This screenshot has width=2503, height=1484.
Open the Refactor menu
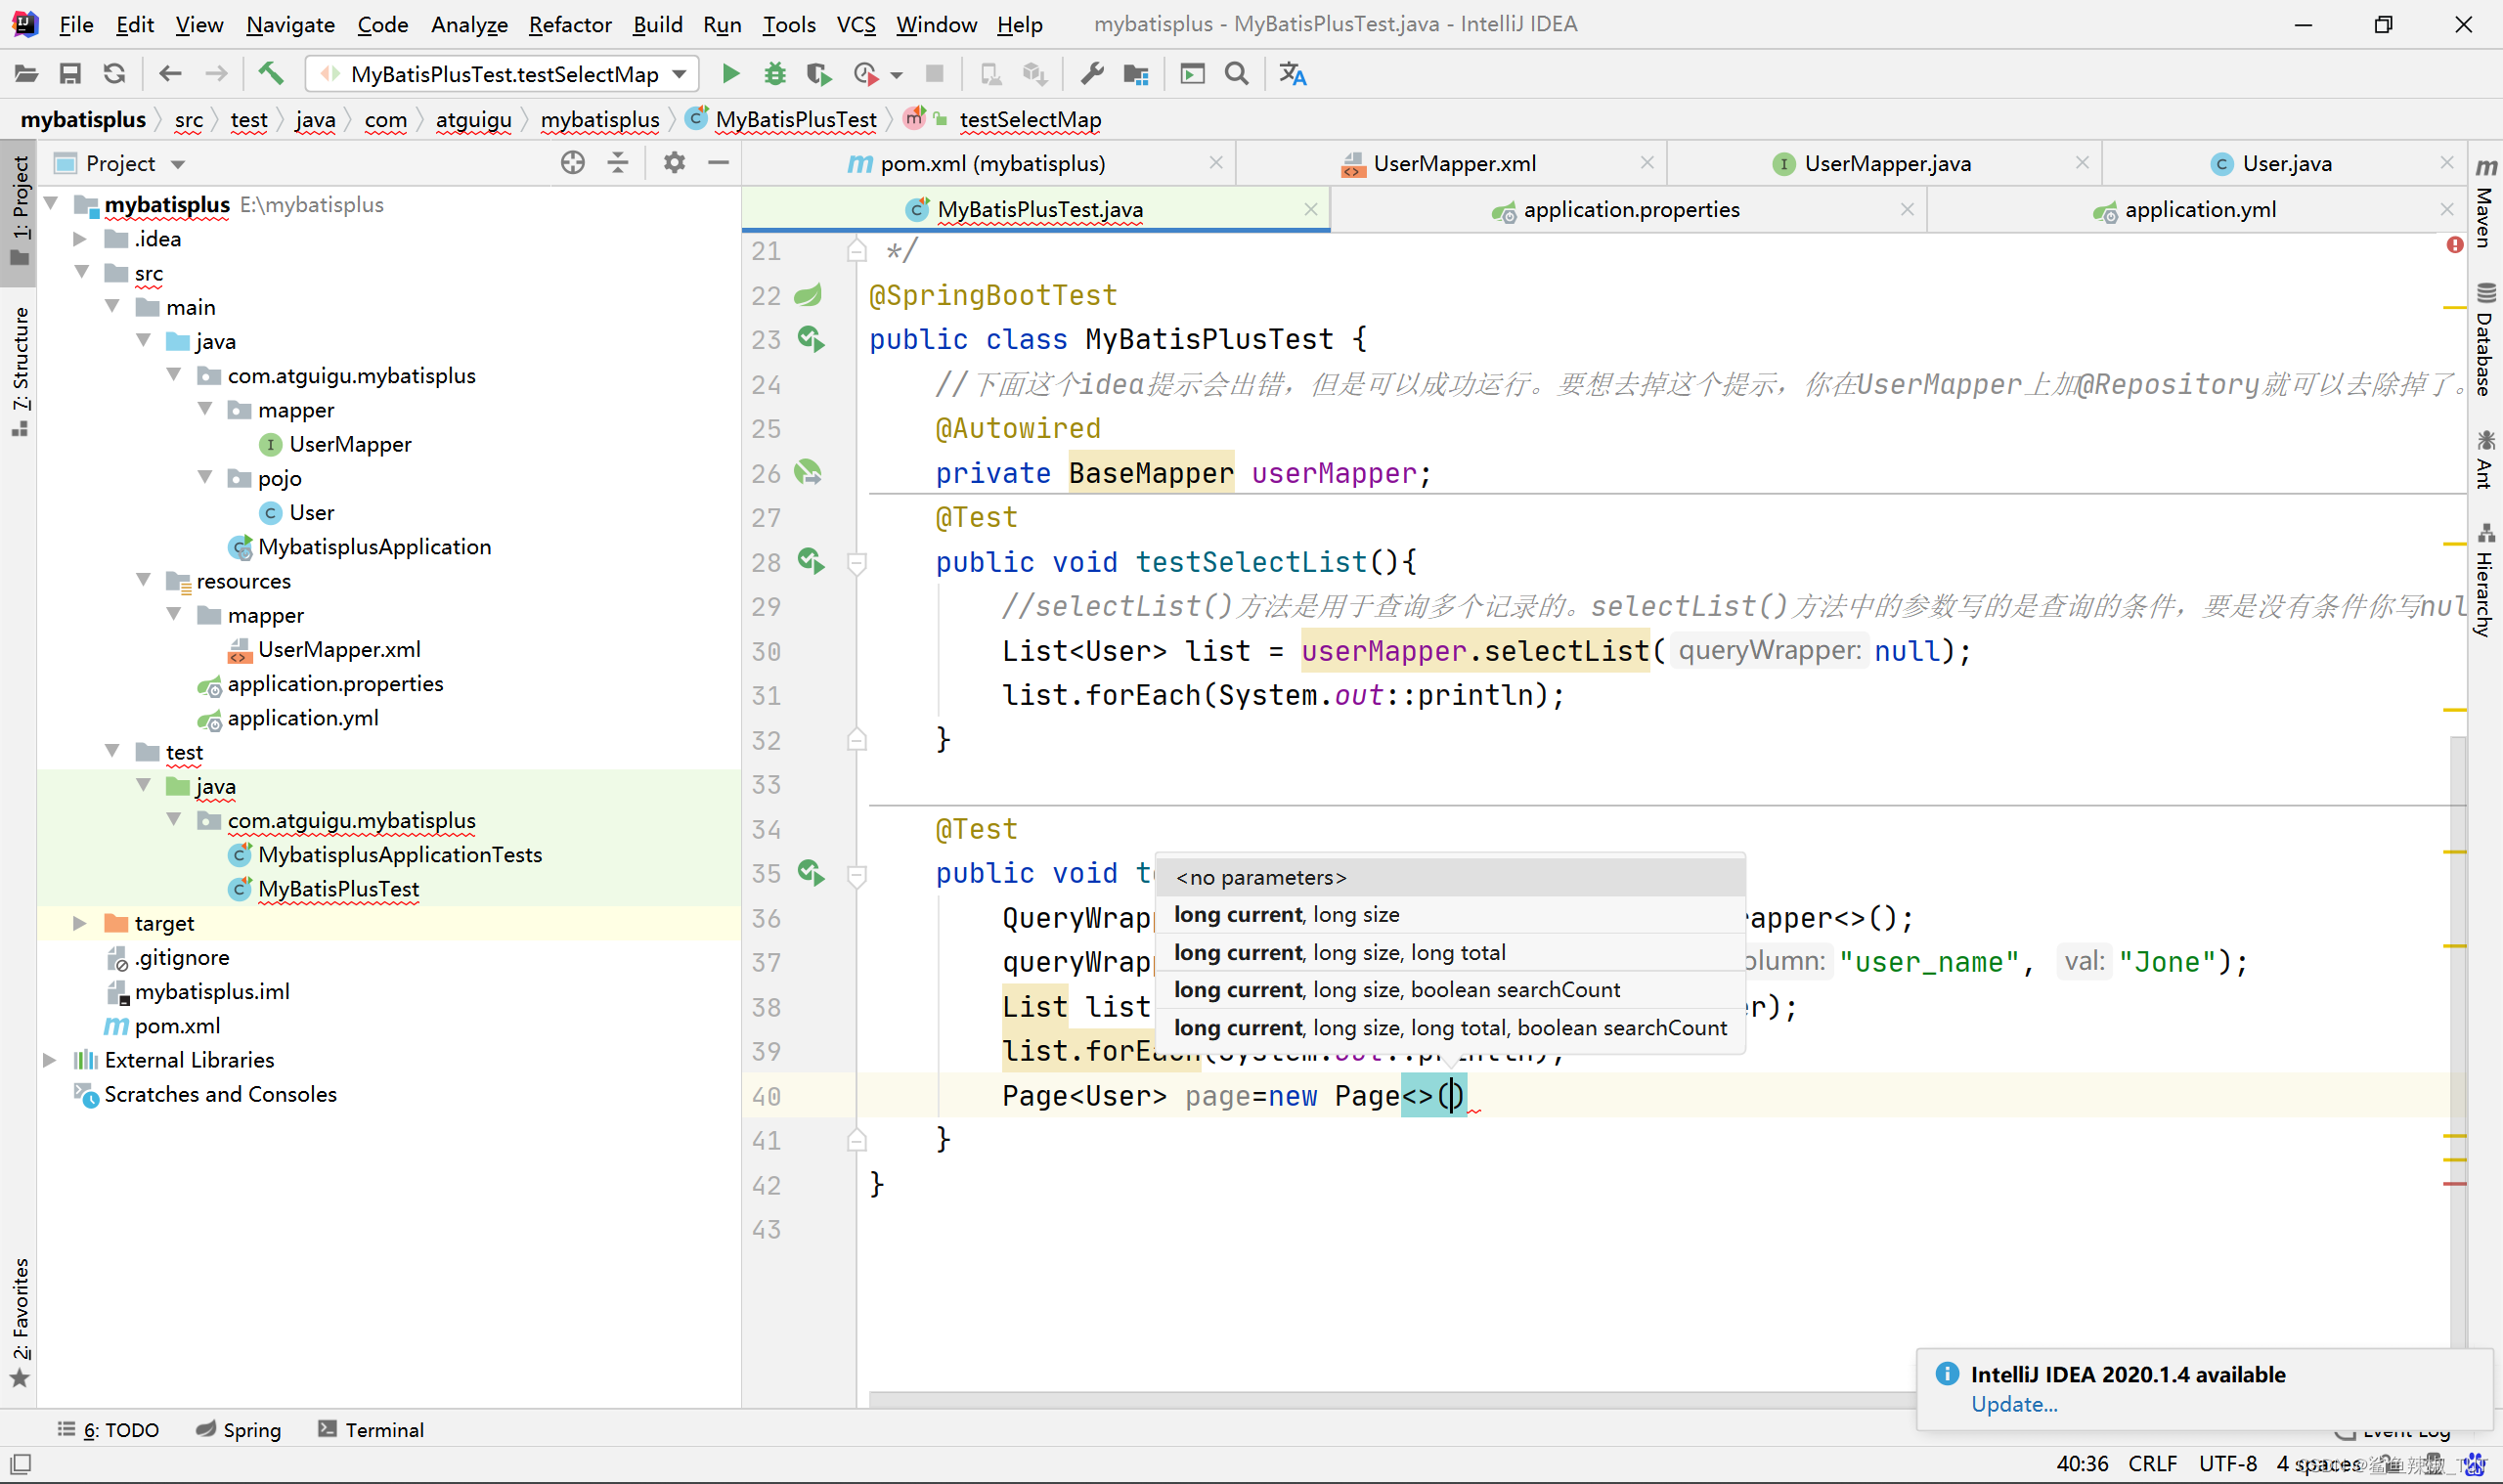(x=570, y=24)
